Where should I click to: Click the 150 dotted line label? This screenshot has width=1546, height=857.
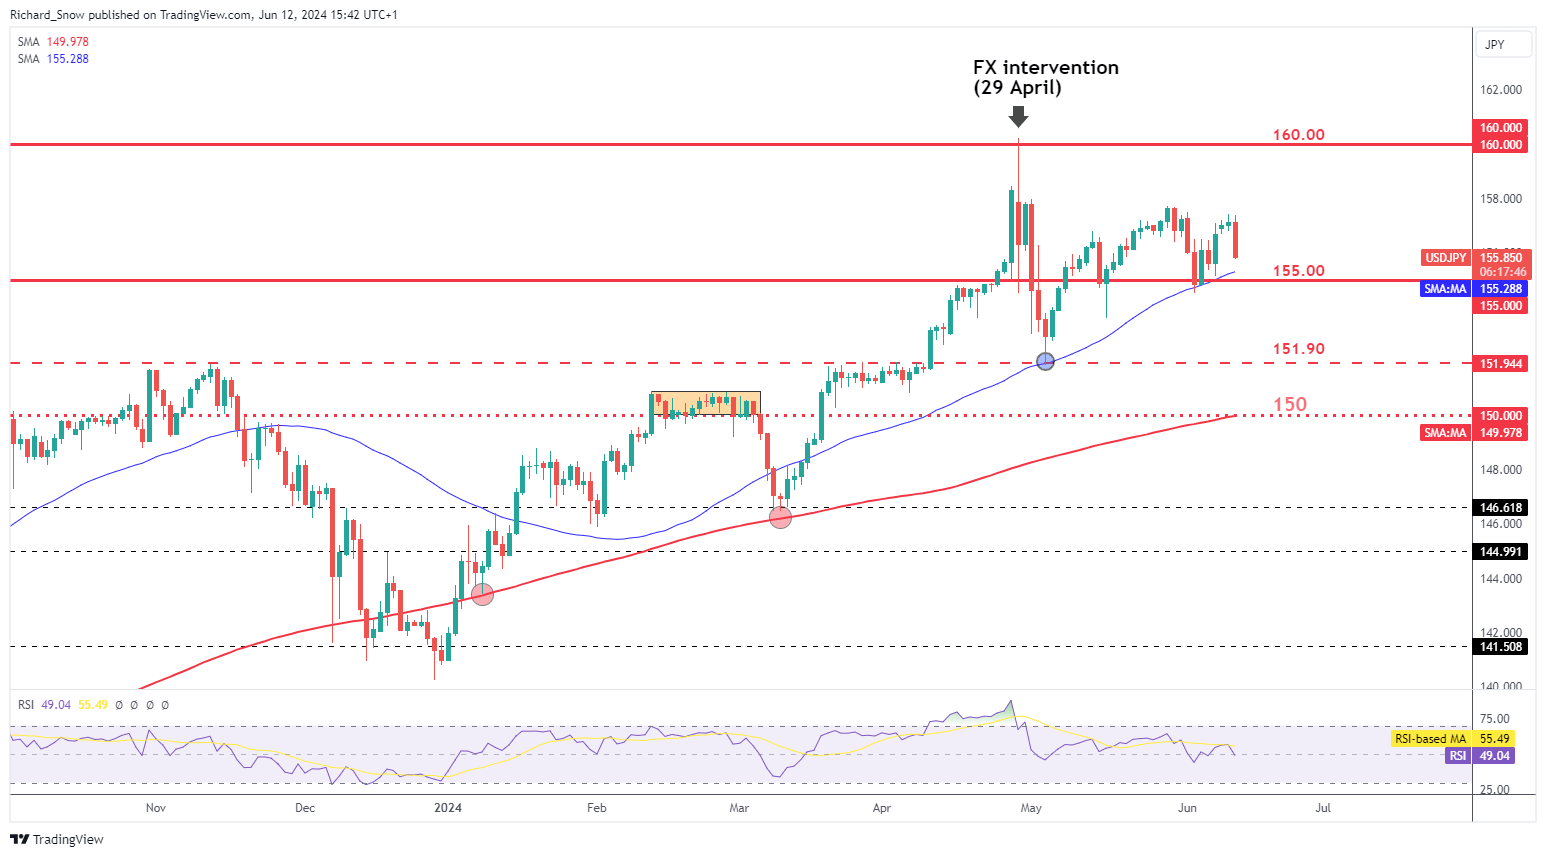click(1290, 404)
